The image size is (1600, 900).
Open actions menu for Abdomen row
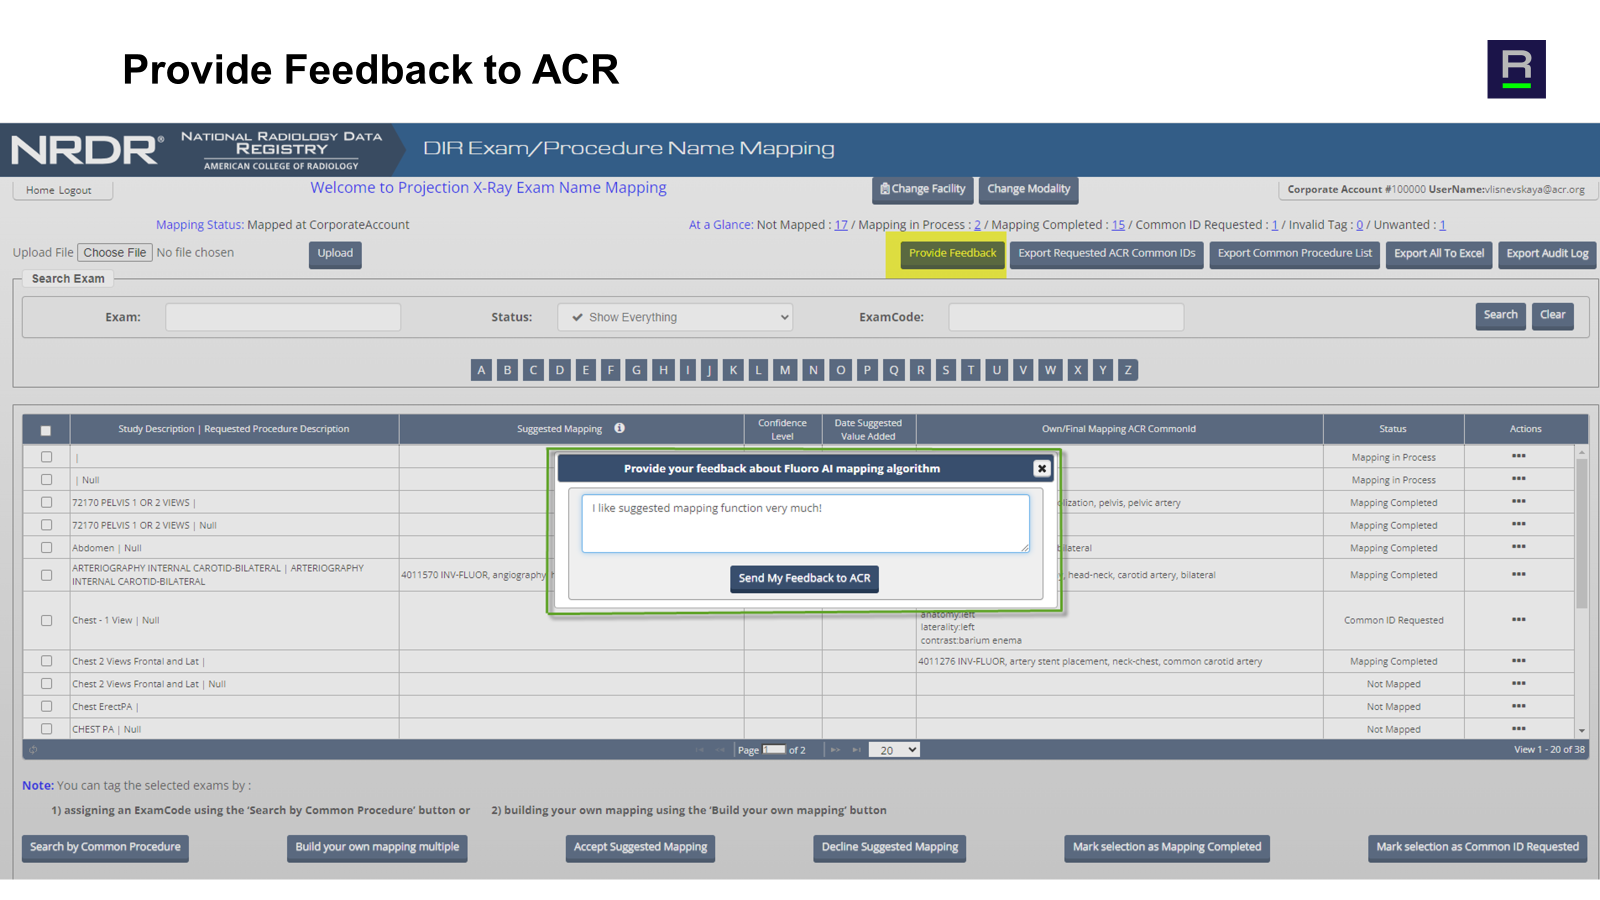pos(1519,547)
